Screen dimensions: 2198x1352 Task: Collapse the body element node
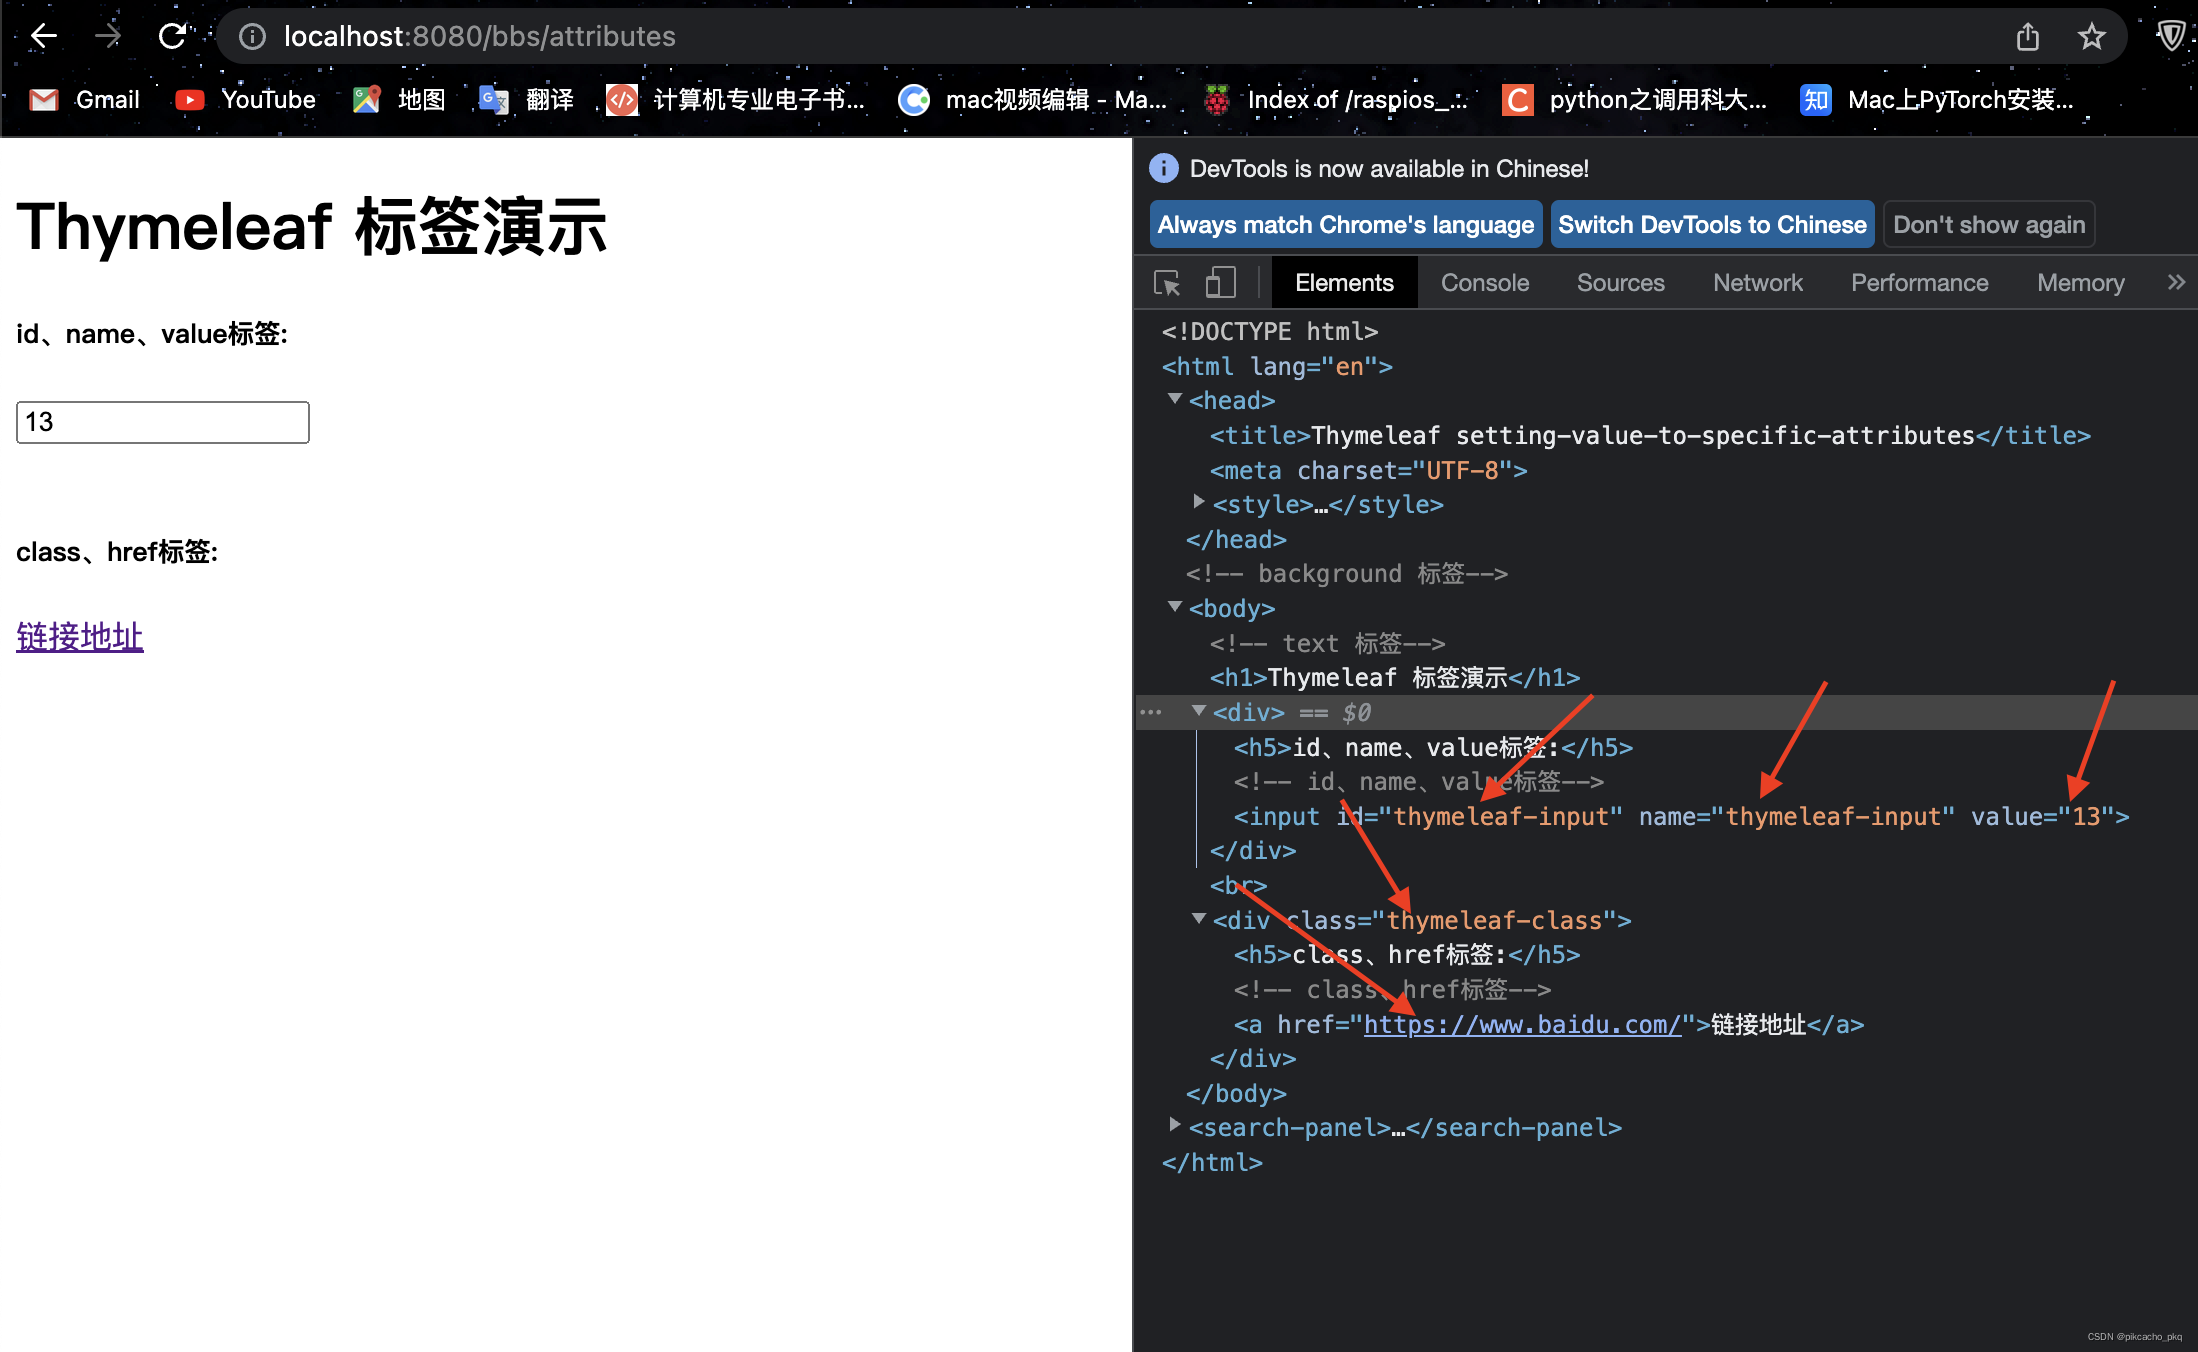(1174, 606)
